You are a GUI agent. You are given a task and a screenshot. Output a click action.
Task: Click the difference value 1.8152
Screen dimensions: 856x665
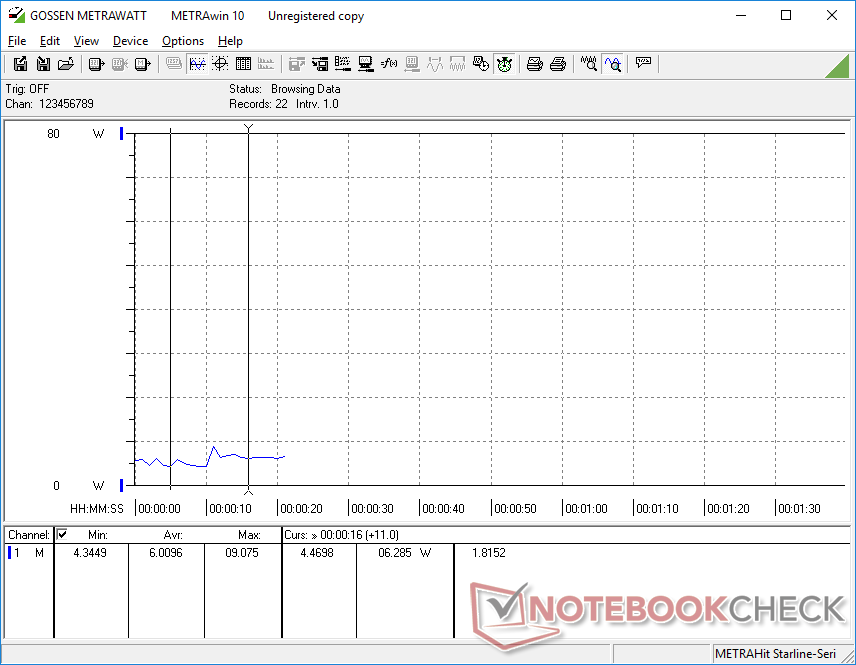[x=489, y=553]
